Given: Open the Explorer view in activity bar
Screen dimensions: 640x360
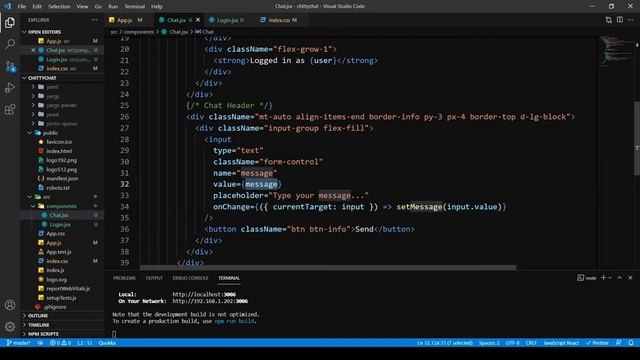Looking at the screenshot, I should click(x=10, y=22).
